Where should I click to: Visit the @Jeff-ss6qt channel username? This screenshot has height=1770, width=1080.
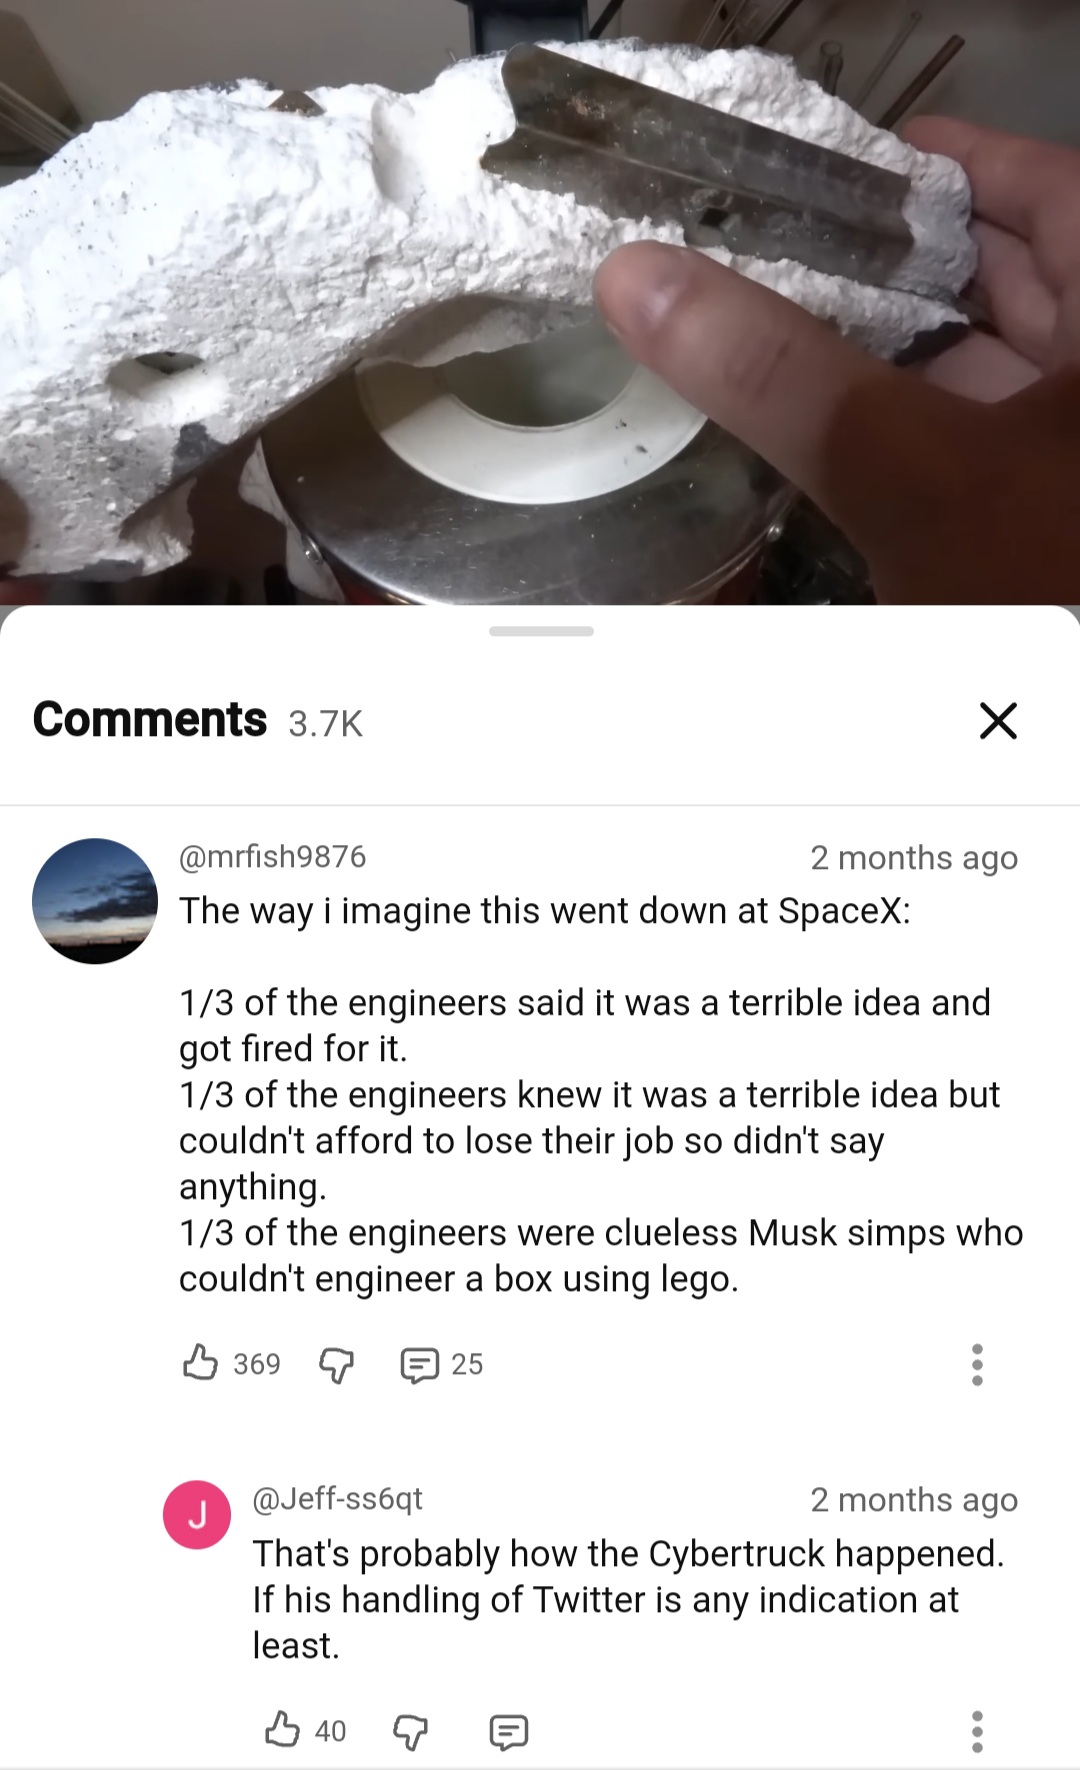[337, 1498]
